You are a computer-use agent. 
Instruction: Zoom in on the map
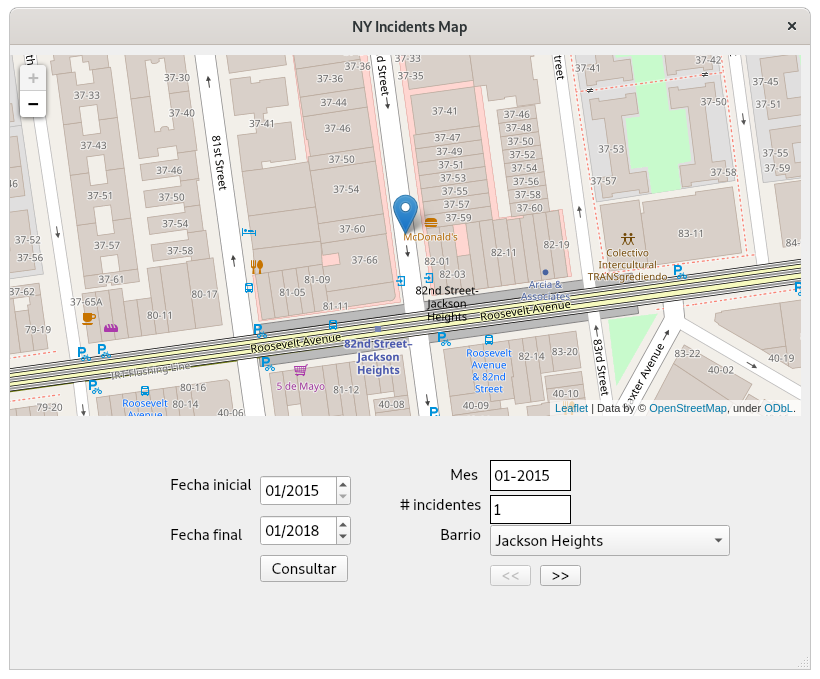33,78
